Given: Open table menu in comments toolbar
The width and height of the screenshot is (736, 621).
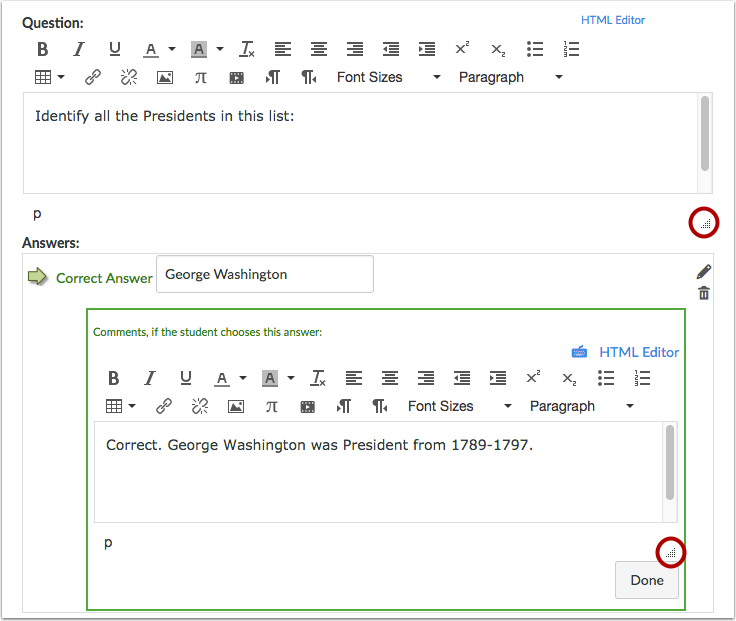Looking at the screenshot, I should (x=120, y=406).
